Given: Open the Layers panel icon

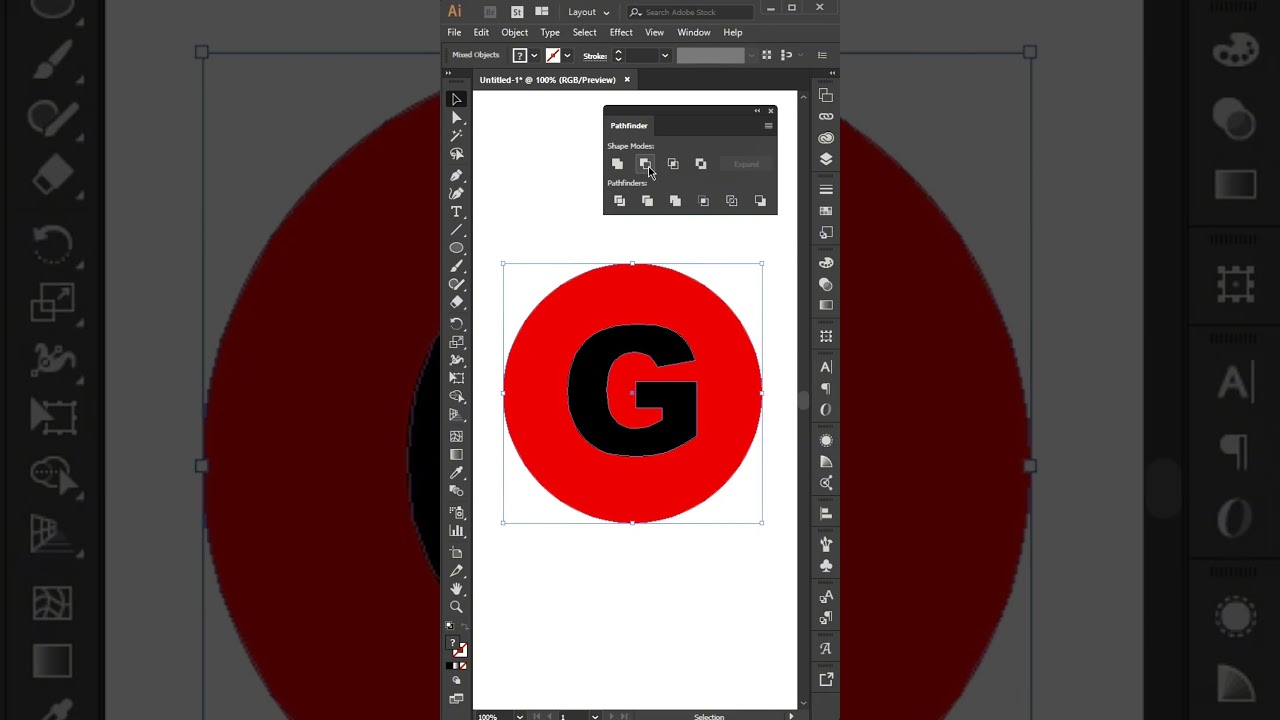Looking at the screenshot, I should 826,159.
